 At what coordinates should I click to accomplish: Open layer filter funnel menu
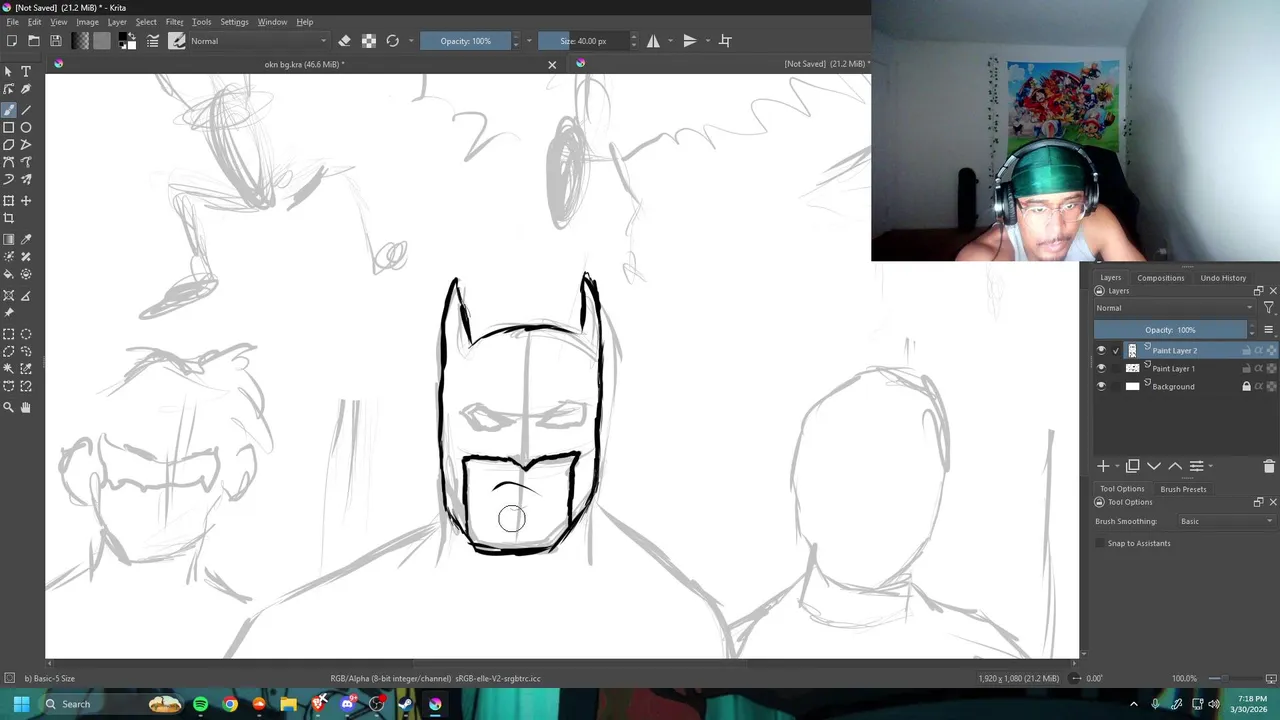[1269, 308]
